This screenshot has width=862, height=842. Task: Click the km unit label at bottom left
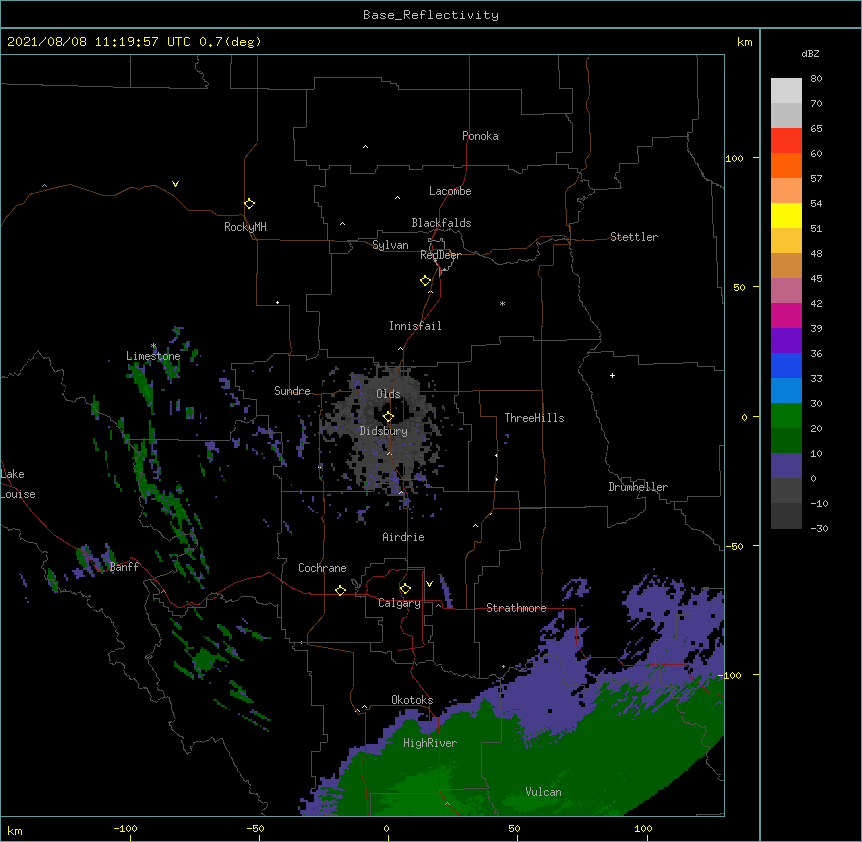pos(15,831)
